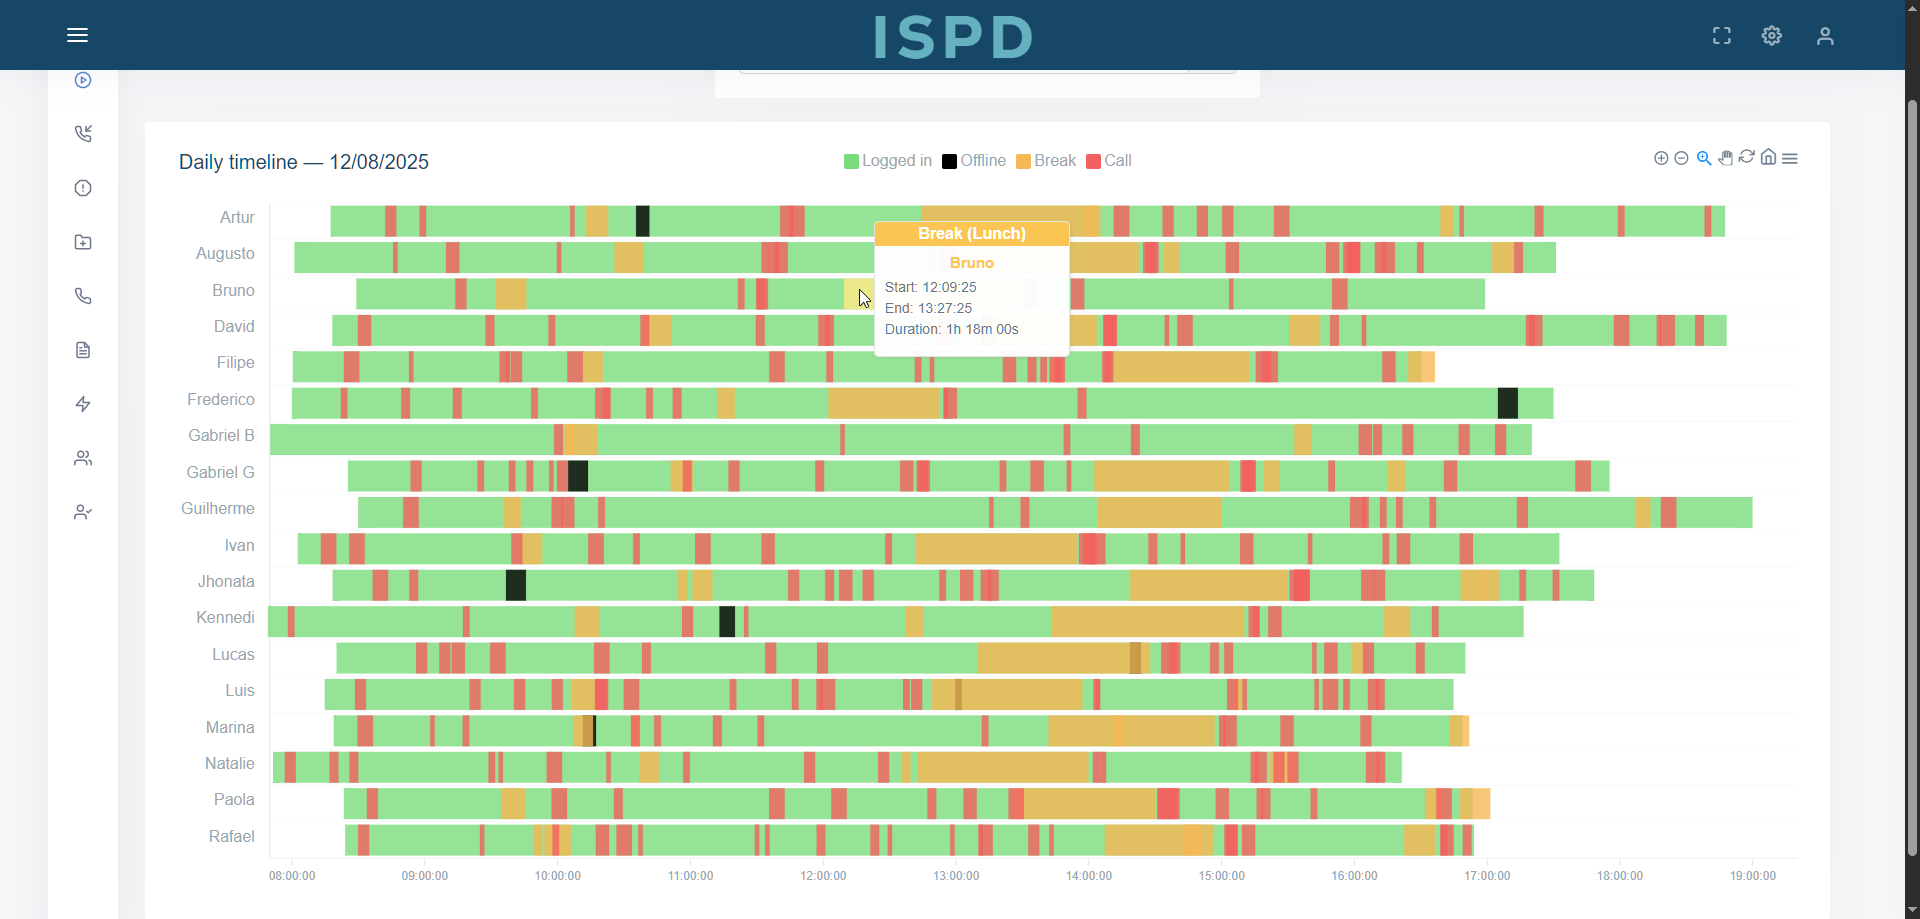Toggle the Break legend series
Viewport: 1920px width, 919px height.
coord(1046,161)
